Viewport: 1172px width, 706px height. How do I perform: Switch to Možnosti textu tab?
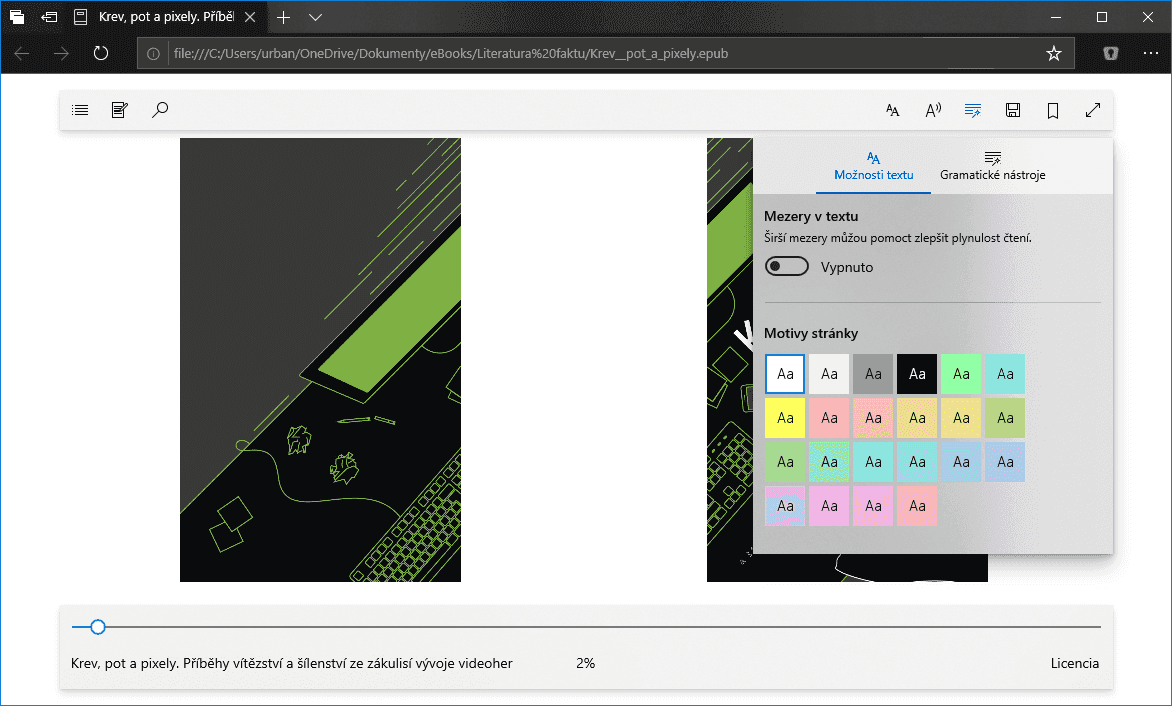click(874, 166)
